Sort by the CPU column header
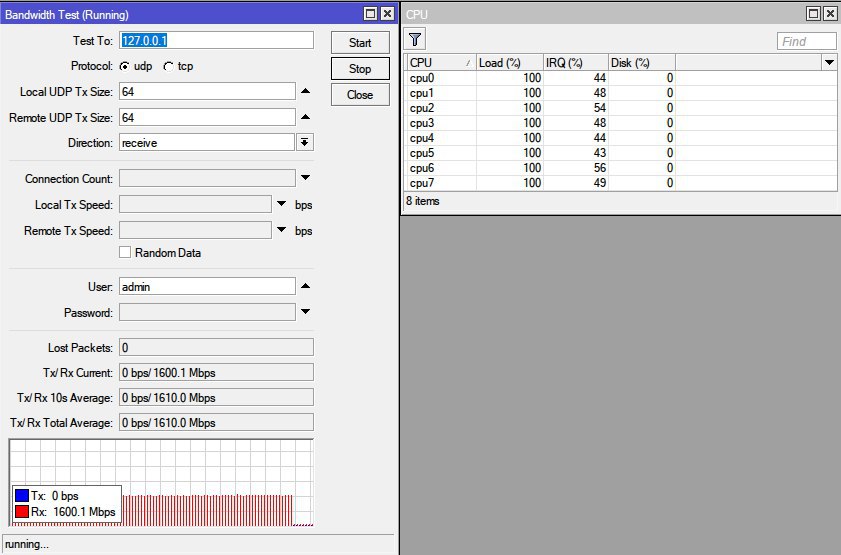 [440, 63]
